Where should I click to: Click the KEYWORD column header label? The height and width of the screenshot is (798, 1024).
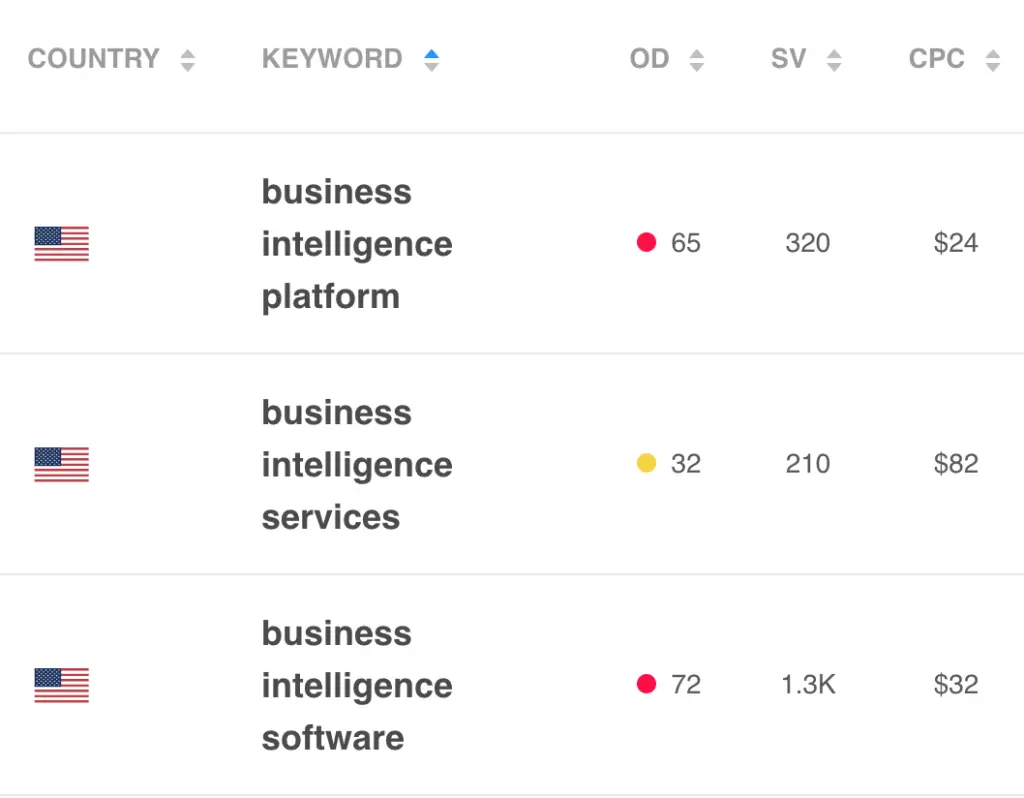(x=332, y=59)
